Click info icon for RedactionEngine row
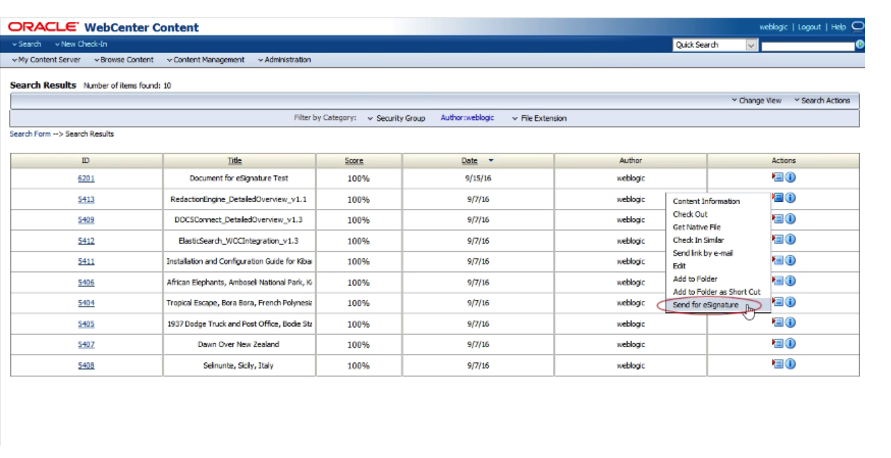891x458 pixels. [790, 198]
